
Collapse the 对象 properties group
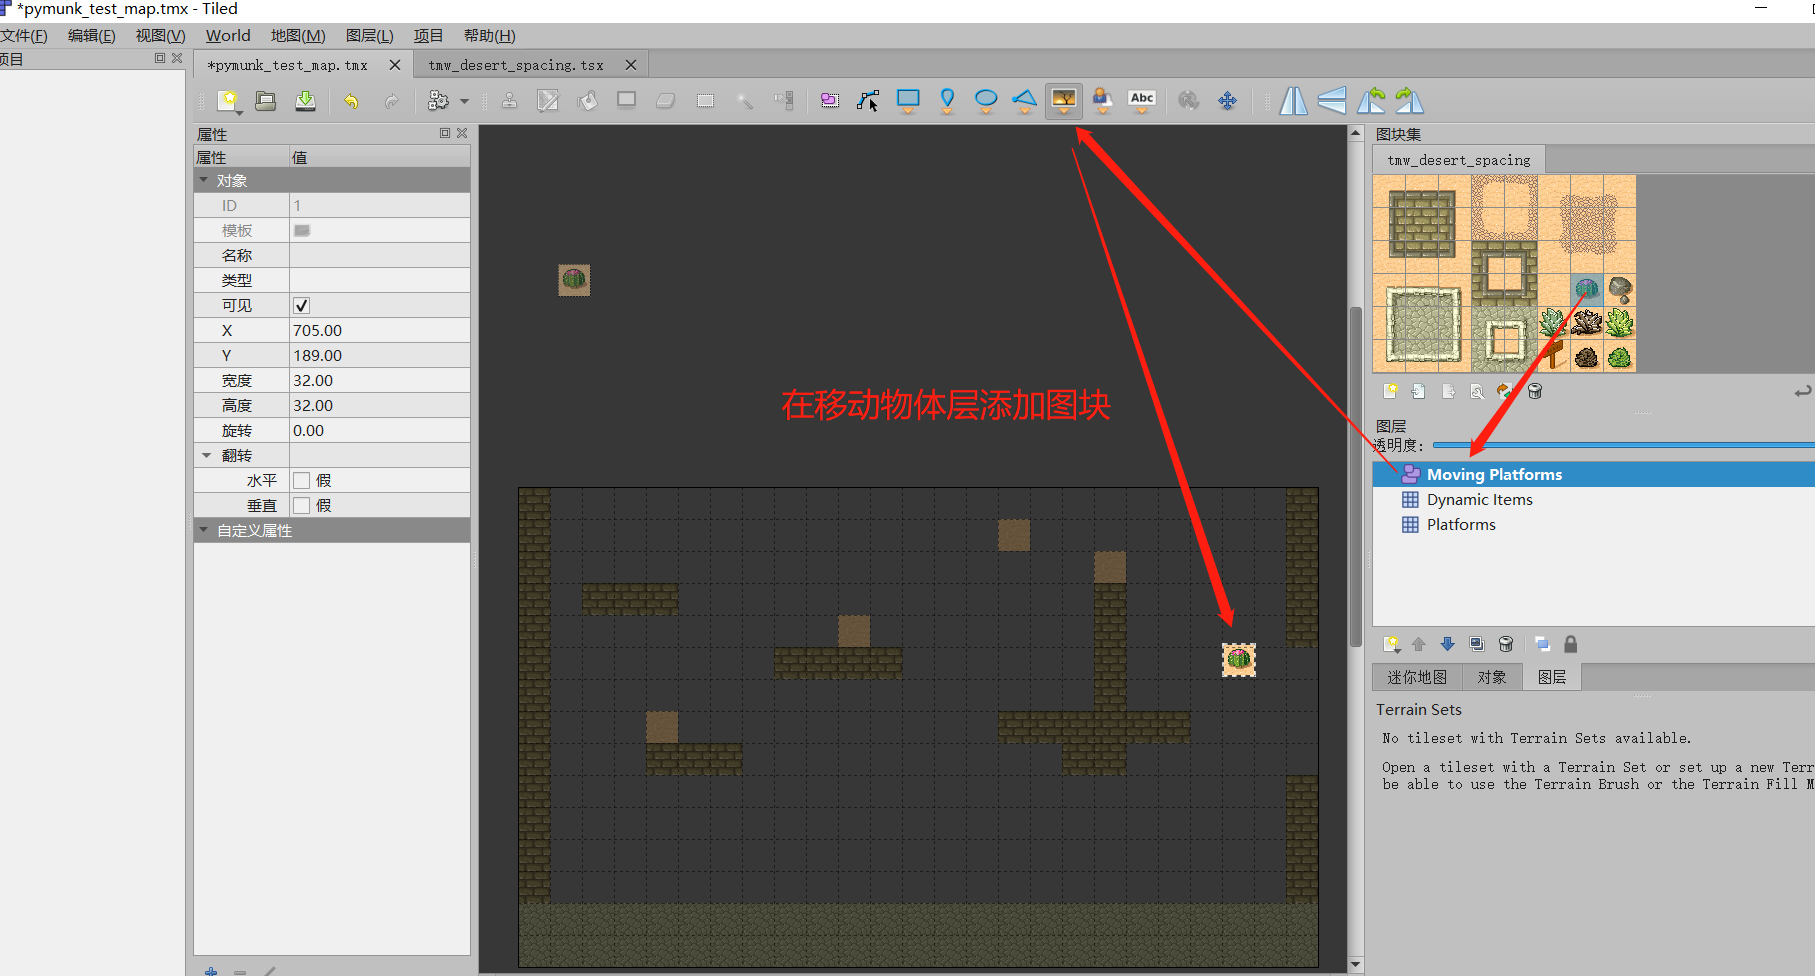click(206, 180)
